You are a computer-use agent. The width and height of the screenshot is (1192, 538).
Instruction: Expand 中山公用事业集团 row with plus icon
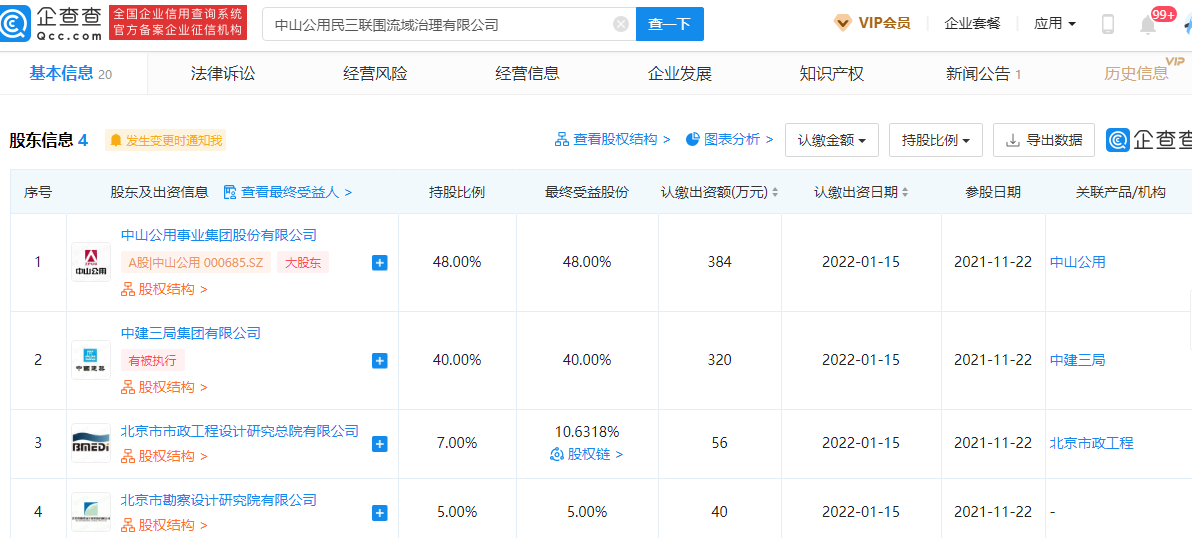[379, 263]
